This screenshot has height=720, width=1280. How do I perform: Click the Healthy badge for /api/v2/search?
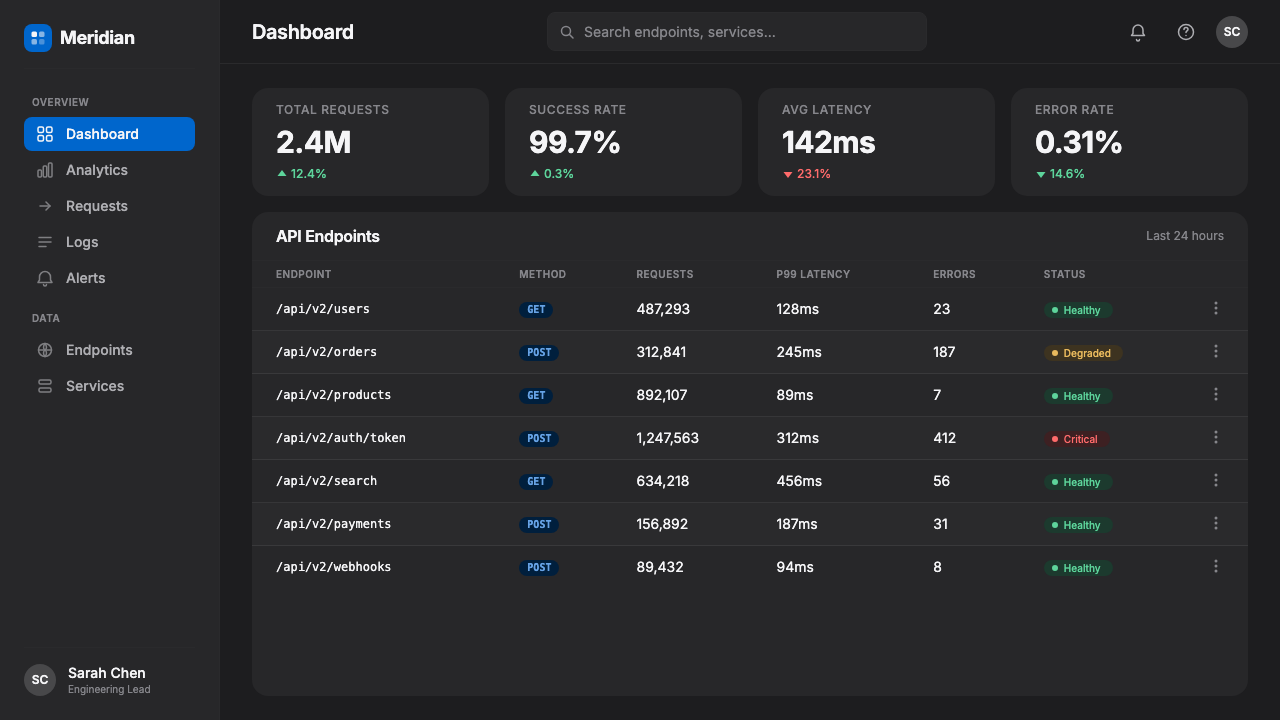point(1078,482)
